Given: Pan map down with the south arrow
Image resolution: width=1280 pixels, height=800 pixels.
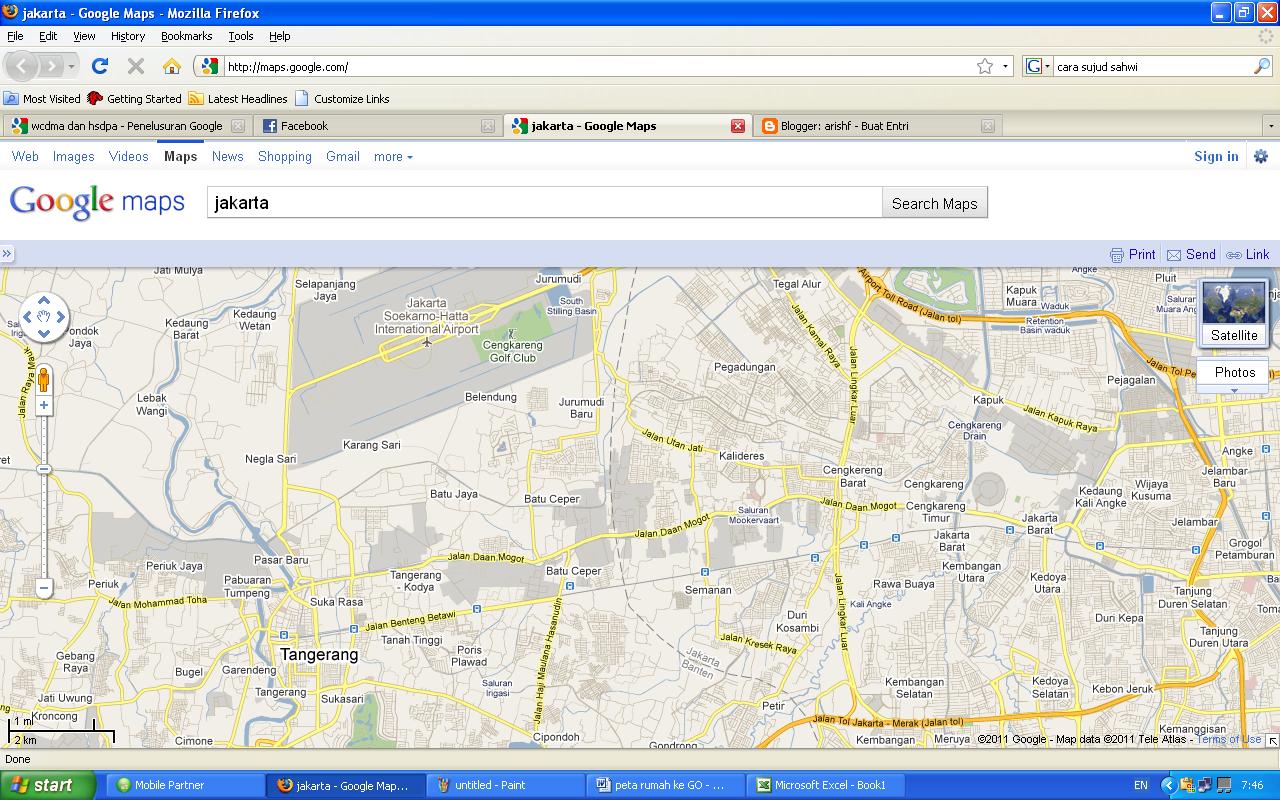Looking at the screenshot, I should pos(44,334).
